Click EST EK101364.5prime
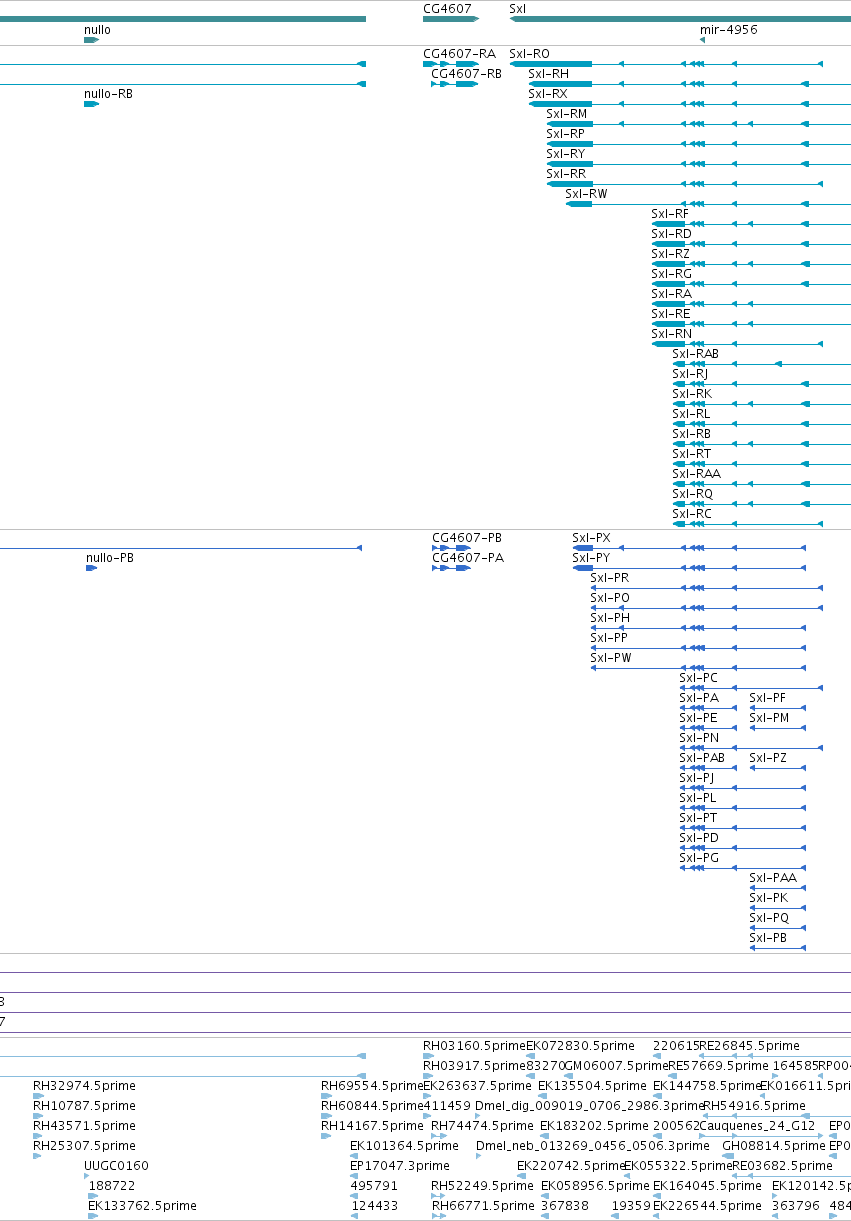This screenshot has width=851, height=1221. point(404,1146)
